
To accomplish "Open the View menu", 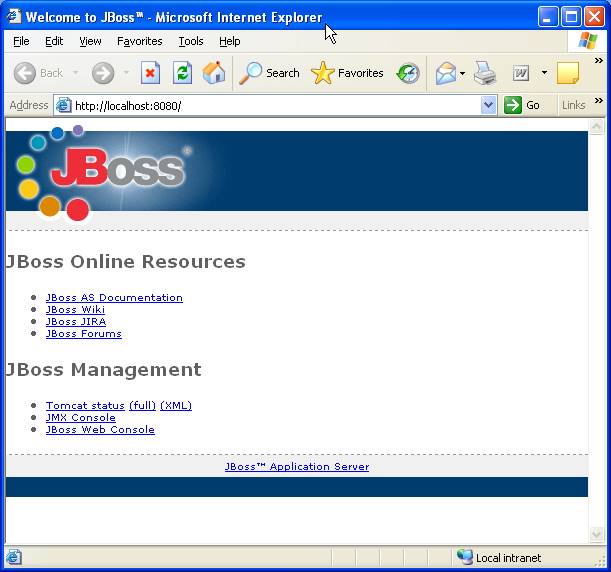I will coord(90,41).
